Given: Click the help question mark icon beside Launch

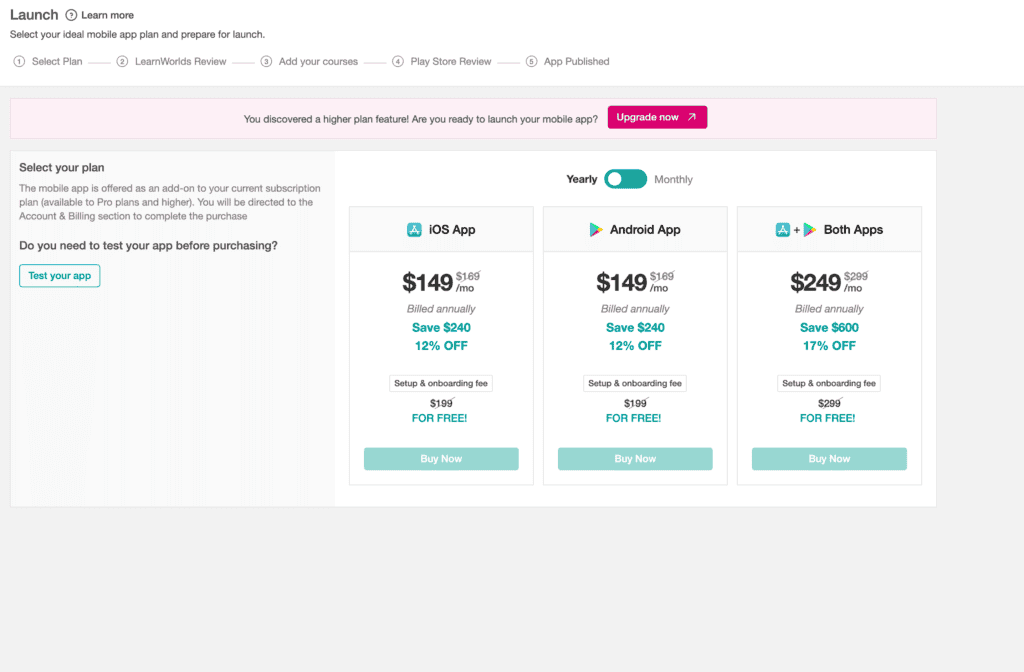Looking at the screenshot, I should coord(71,15).
